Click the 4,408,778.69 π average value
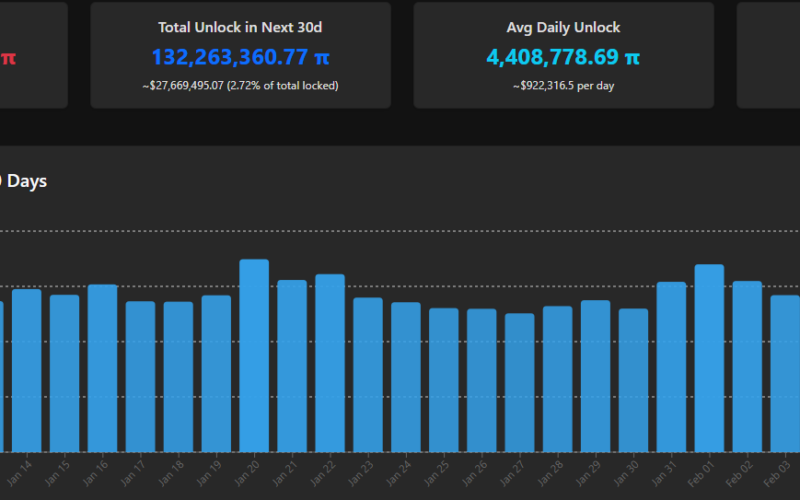800x500 pixels. pyautogui.click(x=563, y=58)
